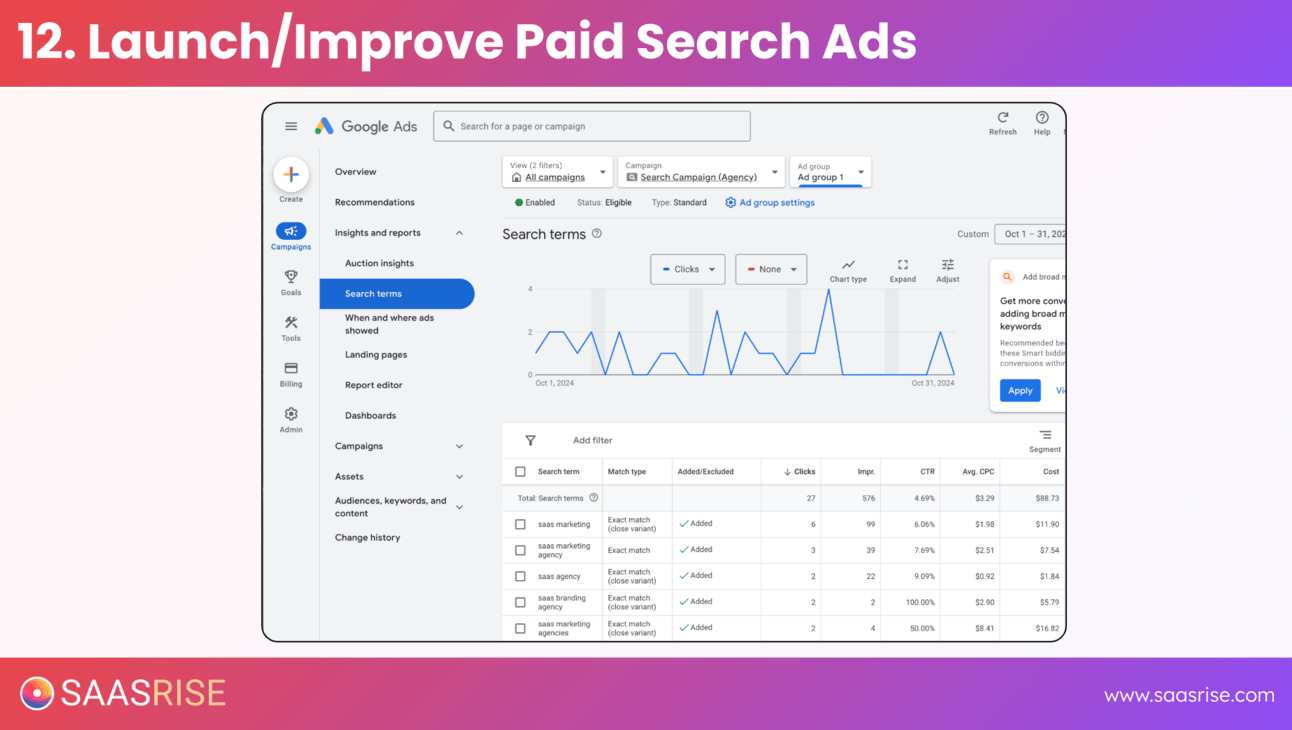1292x730 pixels.
Task: Select Search terms in sidebar
Action: [397, 294]
